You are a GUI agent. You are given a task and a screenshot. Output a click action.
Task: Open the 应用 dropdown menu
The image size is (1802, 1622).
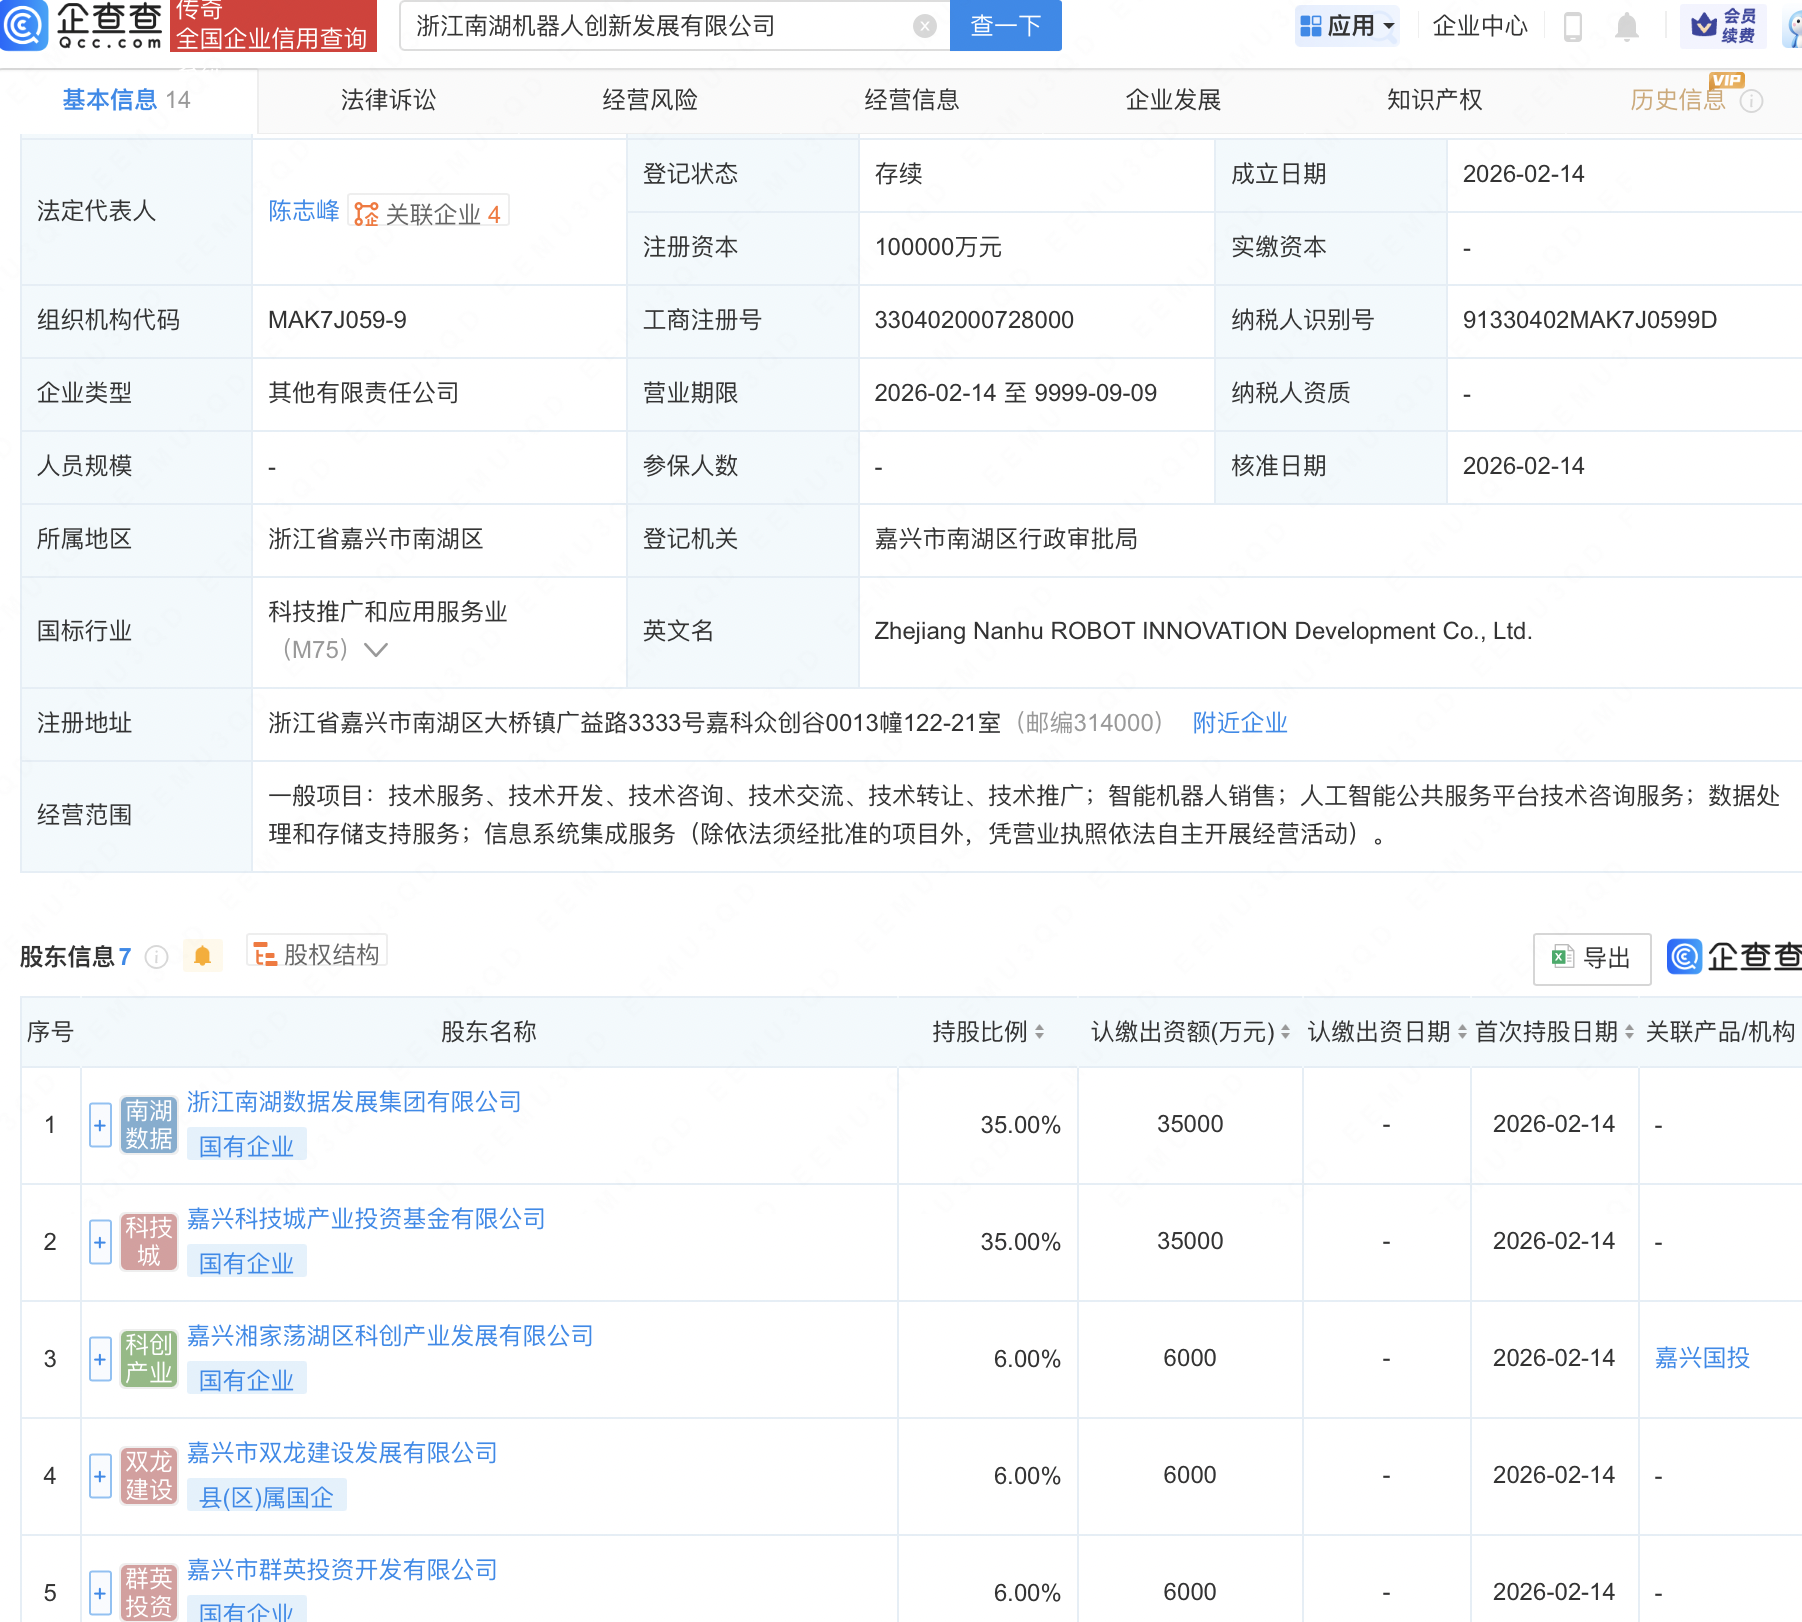(1347, 26)
